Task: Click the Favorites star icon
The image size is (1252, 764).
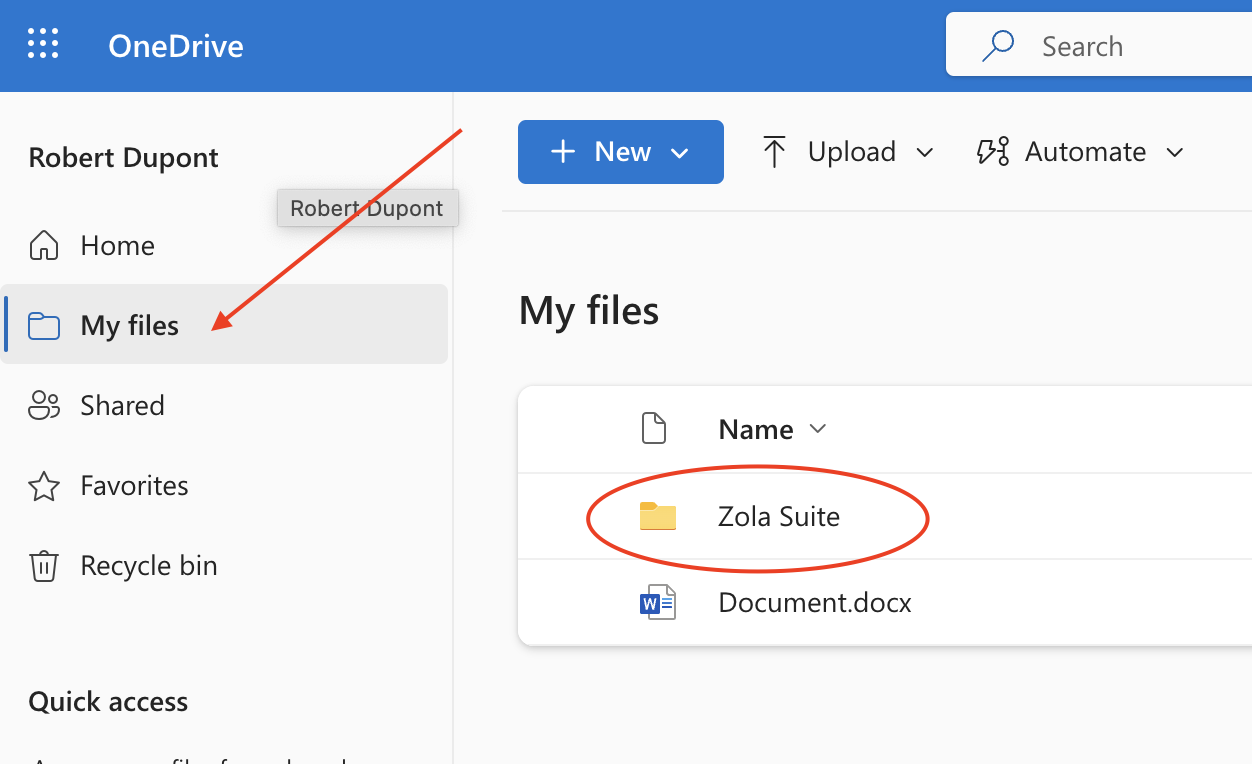Action: pyautogui.click(x=44, y=486)
